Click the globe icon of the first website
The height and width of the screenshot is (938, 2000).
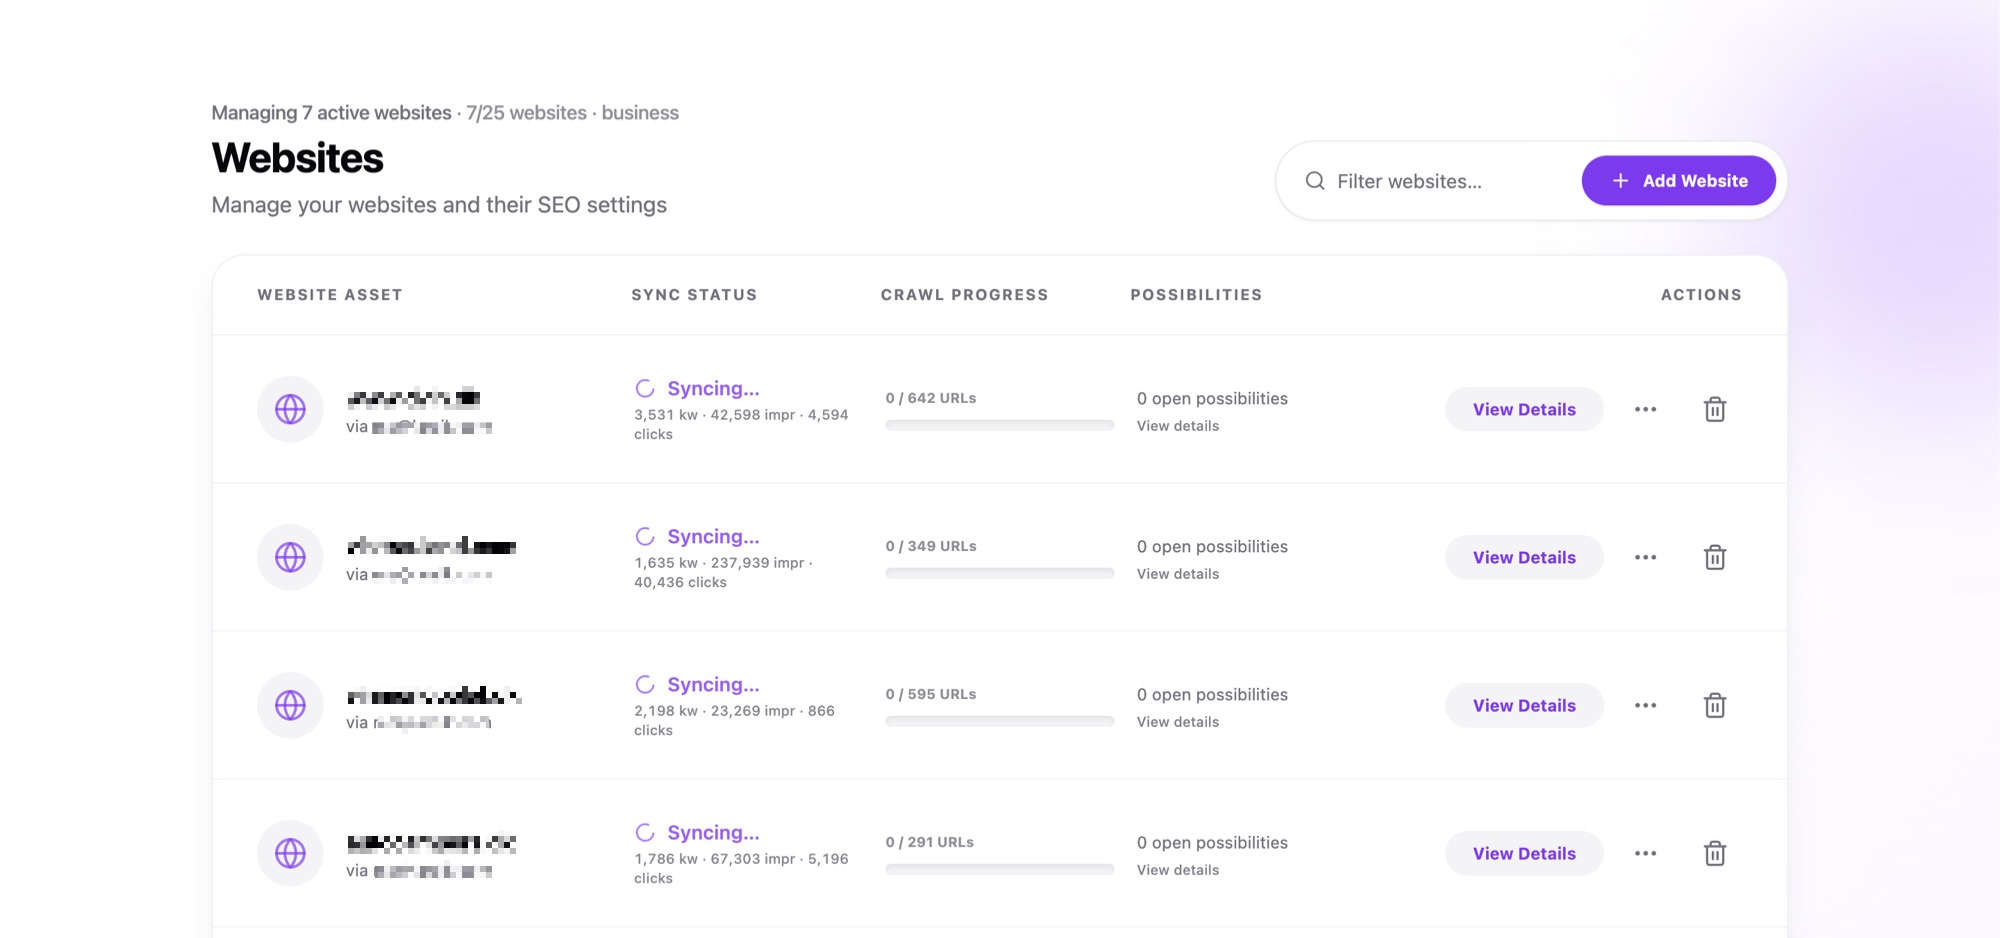tap(290, 409)
